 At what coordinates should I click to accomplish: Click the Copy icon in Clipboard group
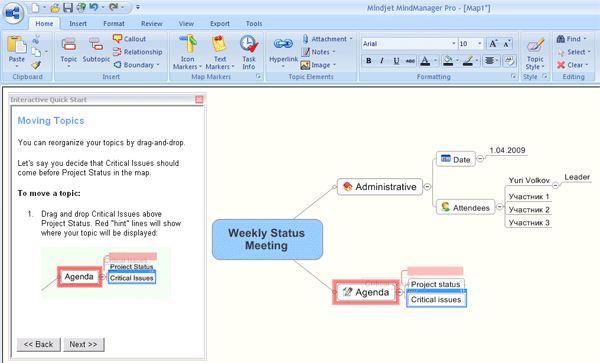click(x=36, y=52)
